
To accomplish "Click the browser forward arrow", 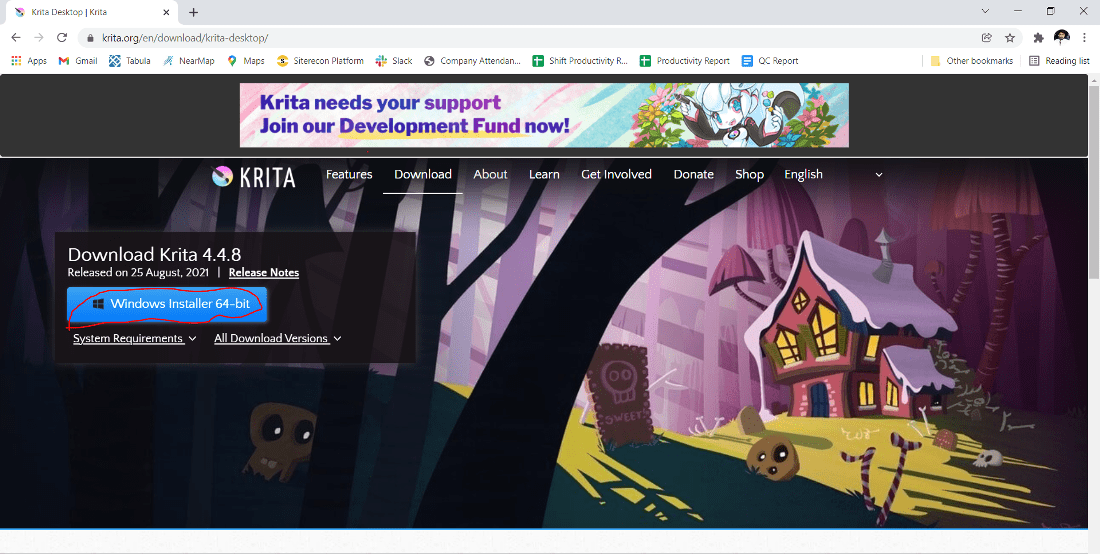I will click(39, 38).
